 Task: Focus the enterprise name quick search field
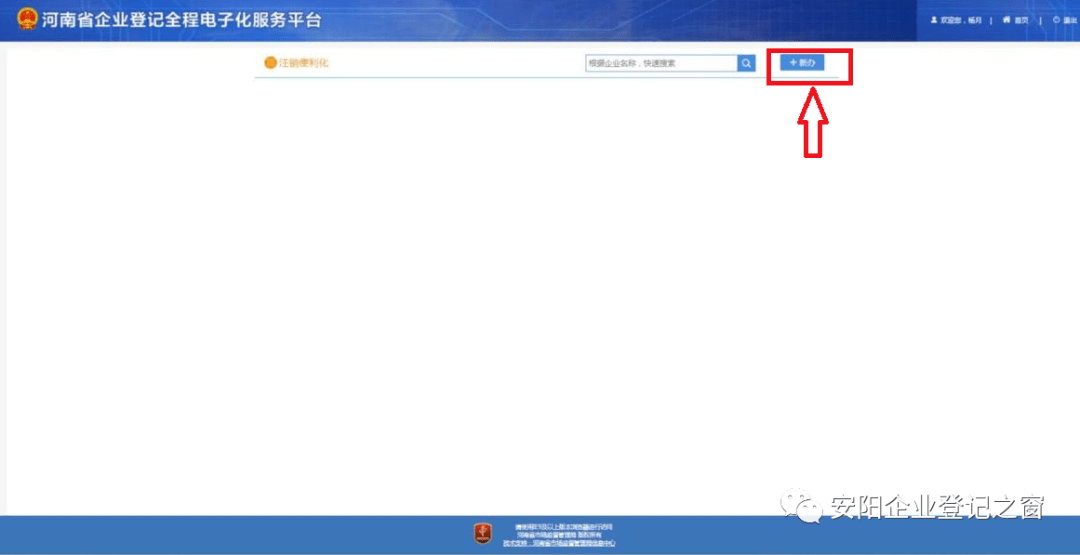coord(661,63)
